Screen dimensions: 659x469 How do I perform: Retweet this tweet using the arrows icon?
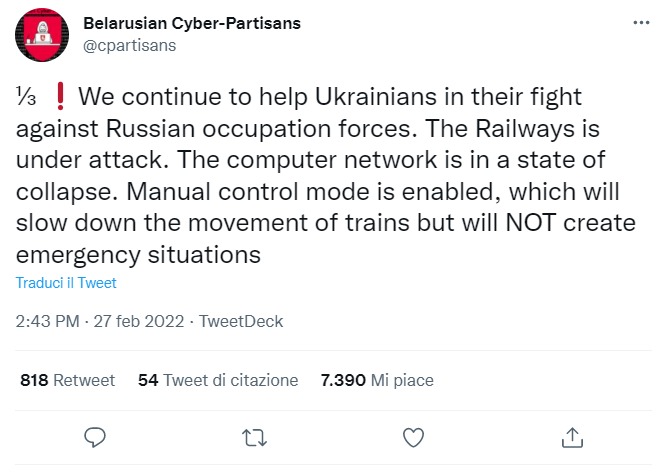[x=254, y=437]
